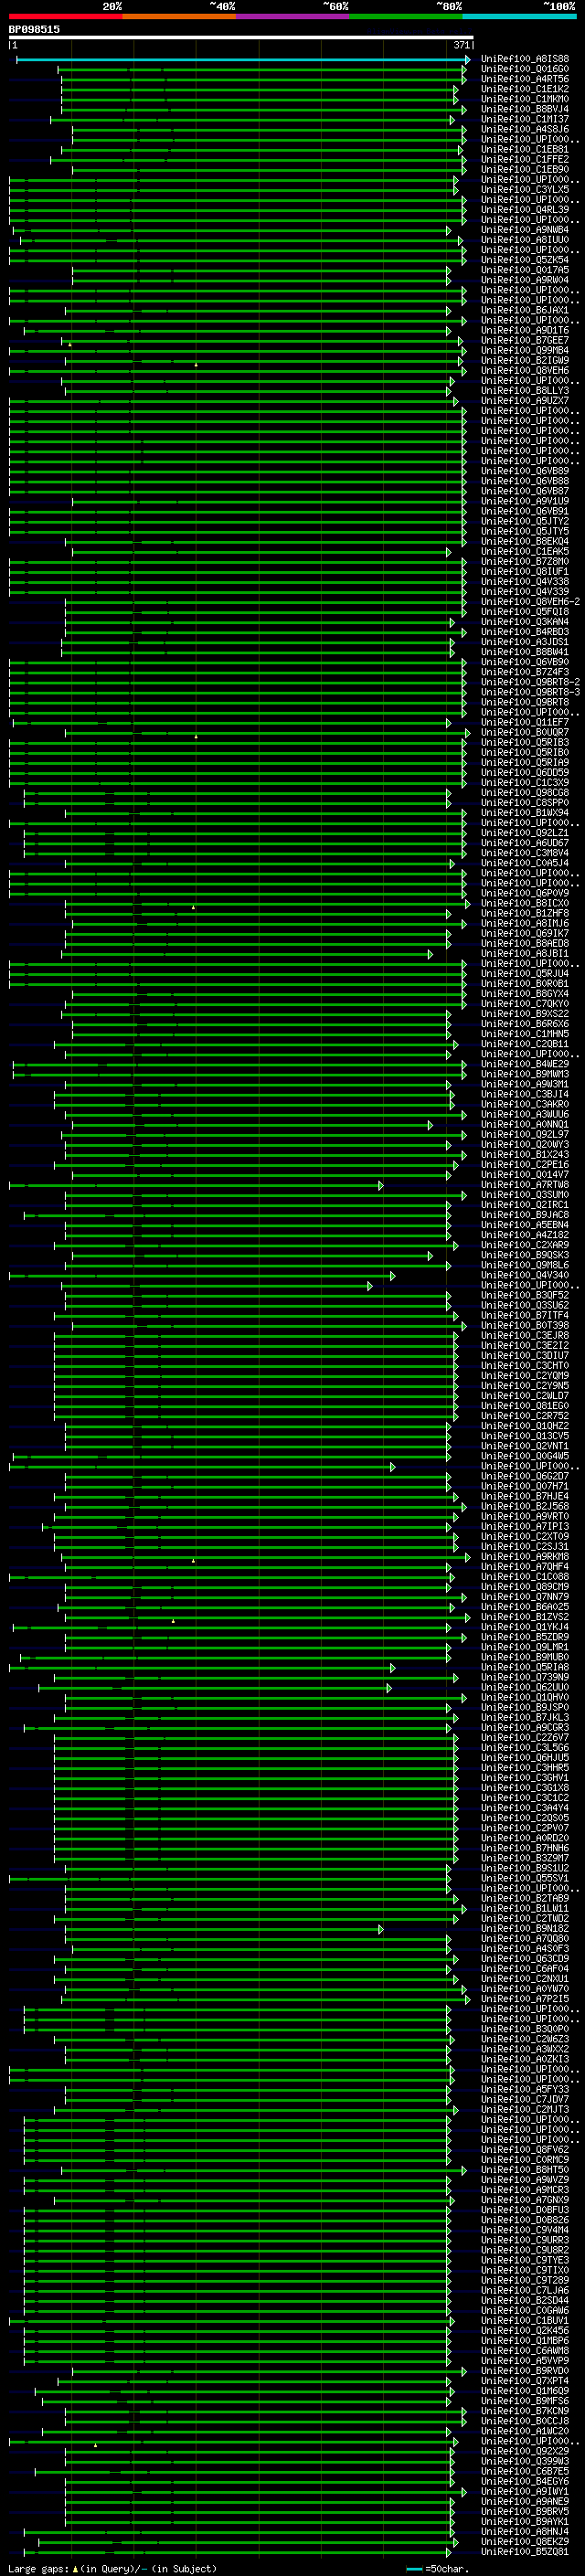
Task: Select the UniRef100_Q8EKZ9 label
Action: pos(525,2541)
